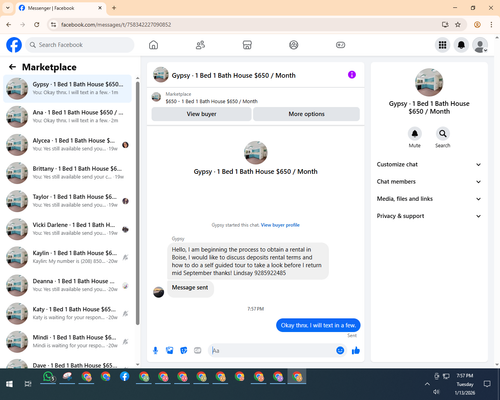500x400 pixels.
Task: Open the purple conversation information icon
Action: tap(352, 75)
